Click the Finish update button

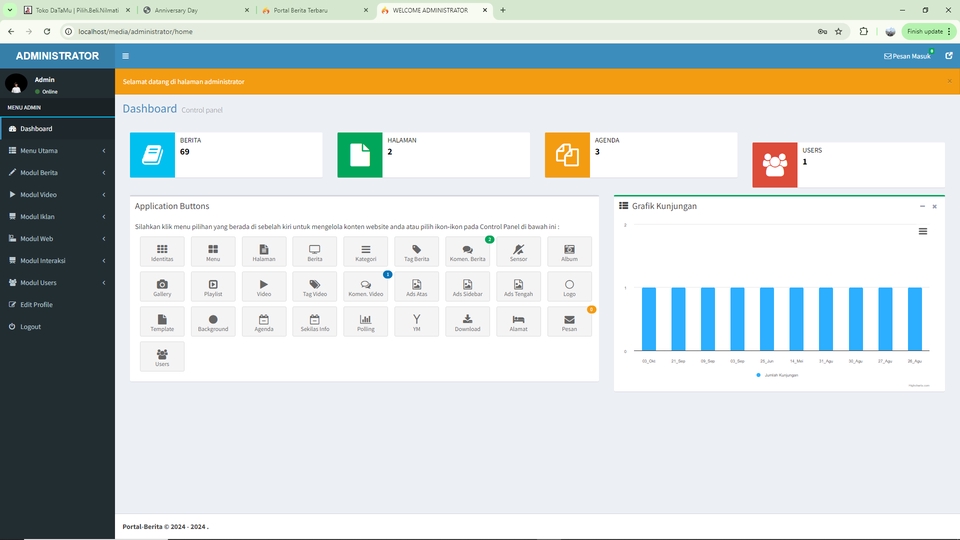928,31
